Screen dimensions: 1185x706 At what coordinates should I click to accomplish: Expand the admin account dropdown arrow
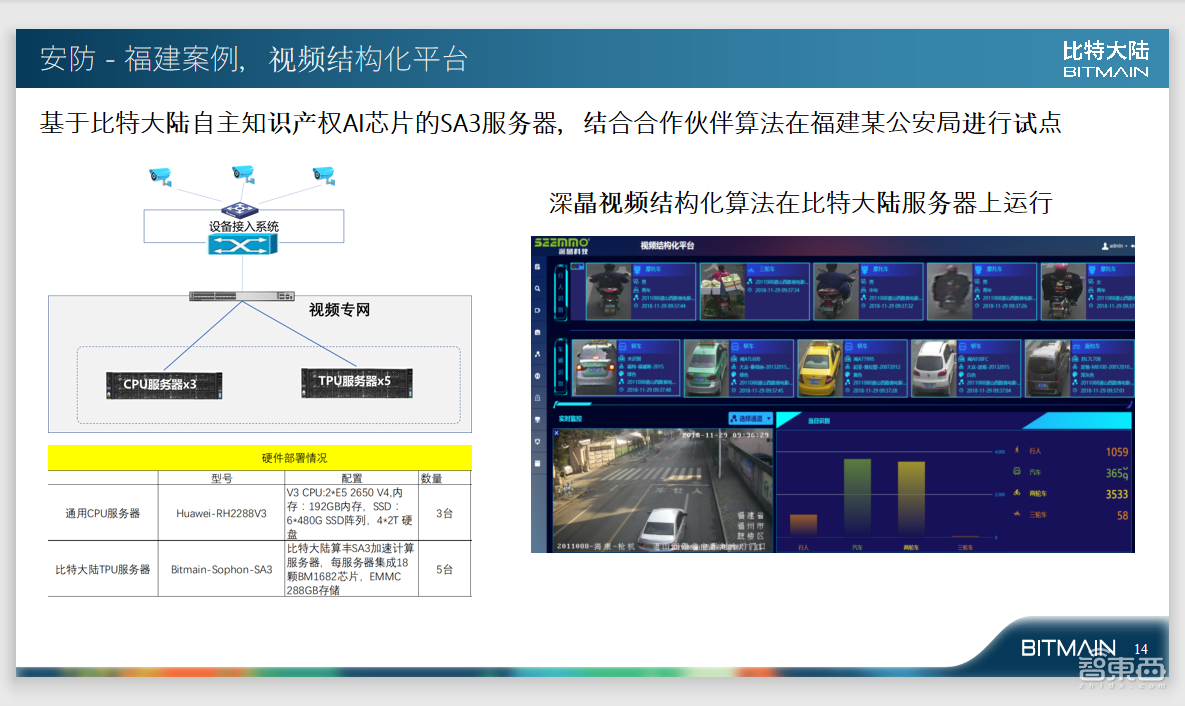[1126, 246]
